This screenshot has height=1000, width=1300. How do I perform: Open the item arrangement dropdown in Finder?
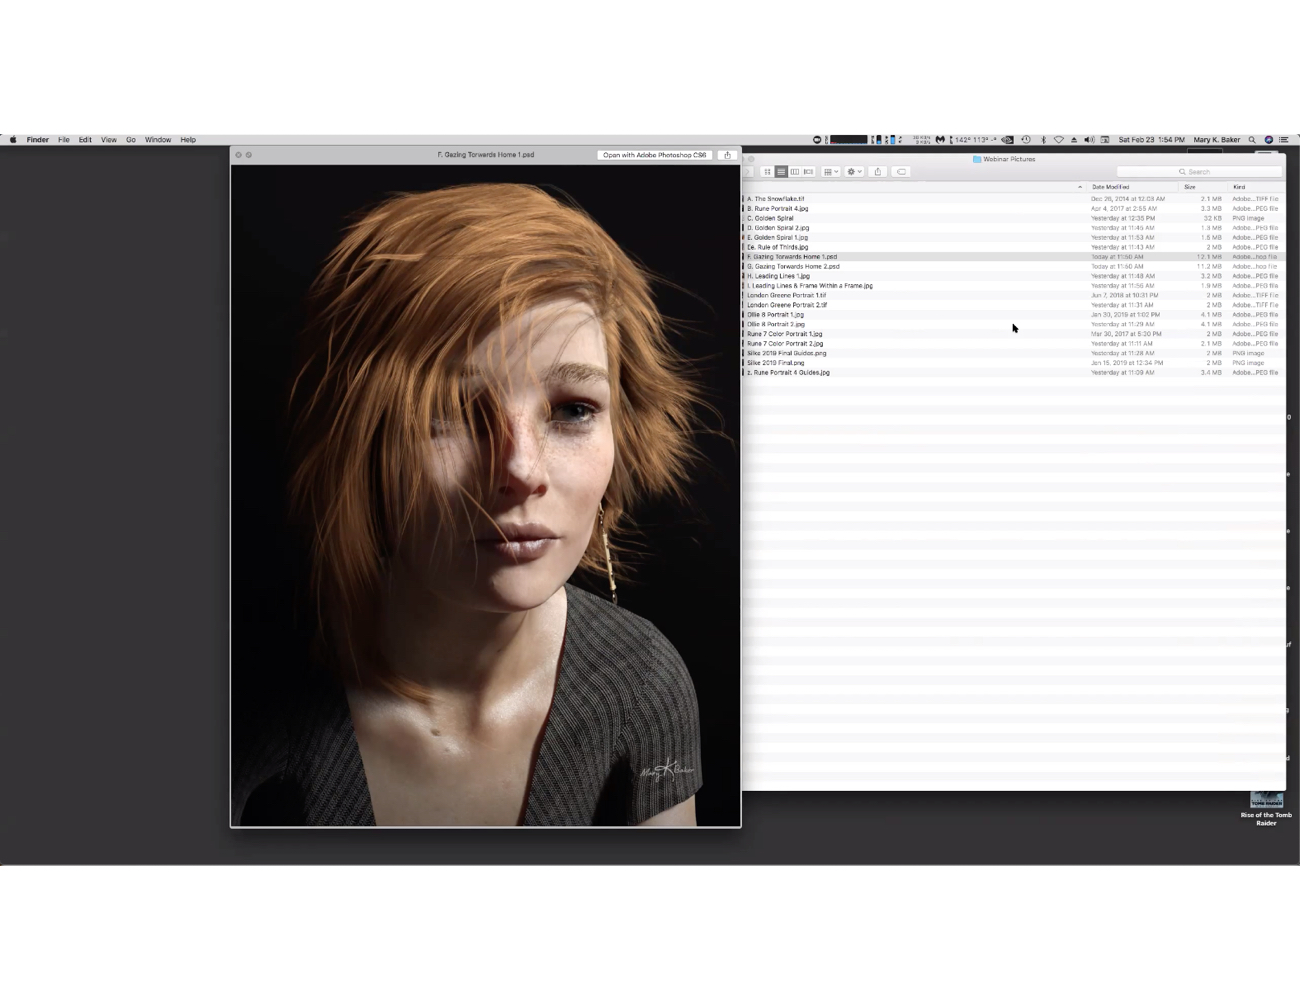831,172
